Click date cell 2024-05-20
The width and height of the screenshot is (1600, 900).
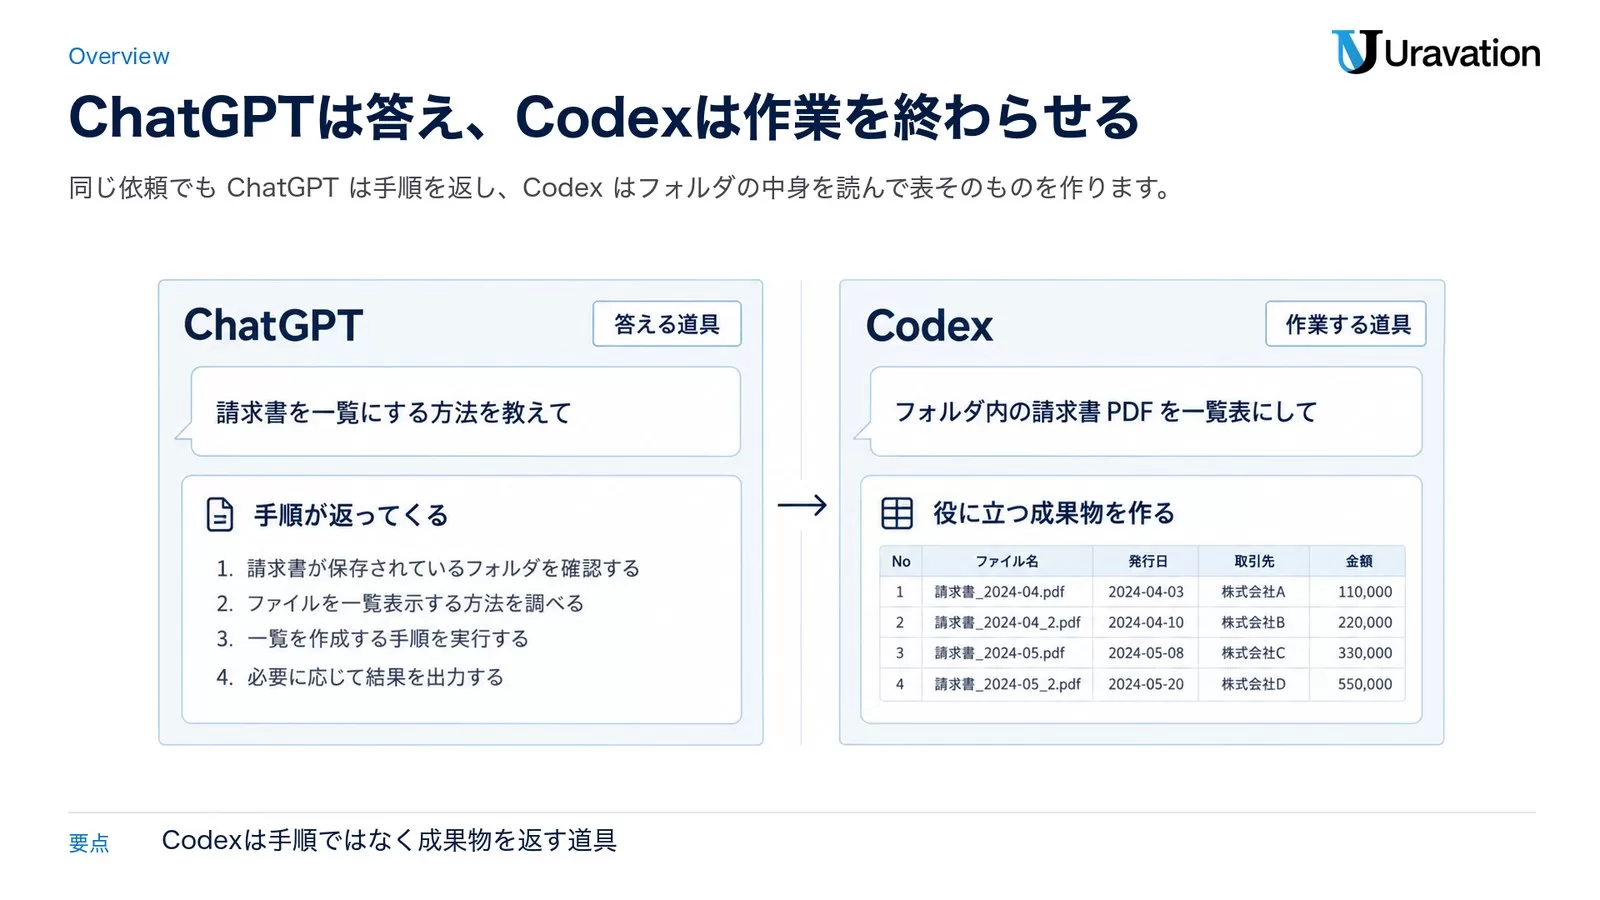1146,684
